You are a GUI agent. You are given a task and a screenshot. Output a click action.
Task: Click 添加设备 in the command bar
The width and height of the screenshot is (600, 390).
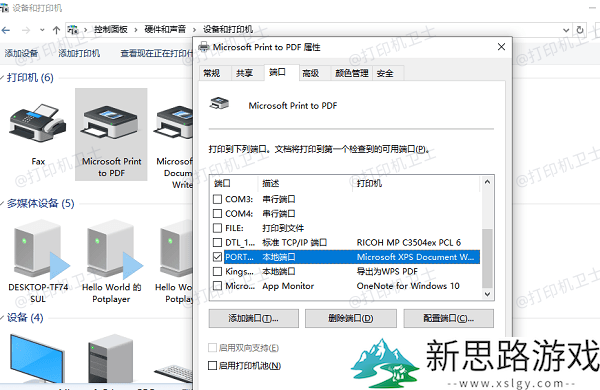[21, 53]
